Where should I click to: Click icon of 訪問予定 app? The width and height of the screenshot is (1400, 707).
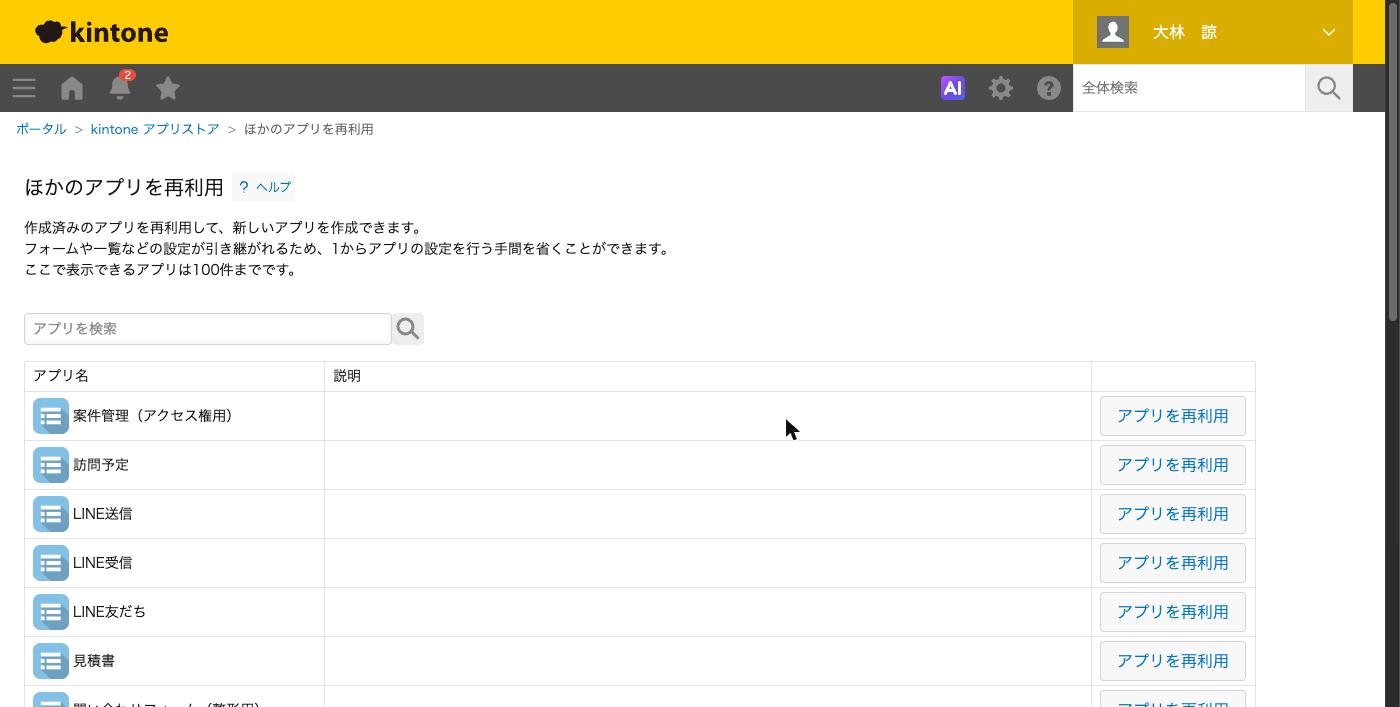pyautogui.click(x=51, y=465)
